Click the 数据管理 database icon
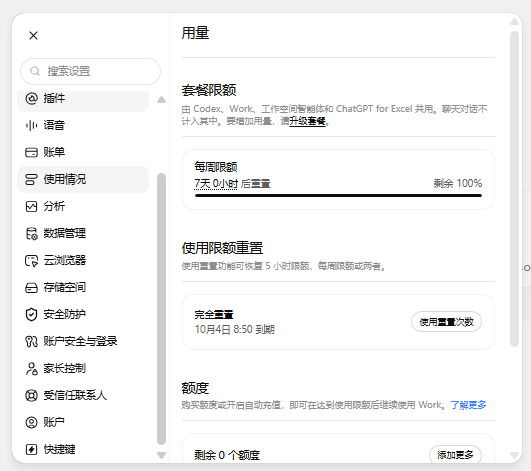The image size is (531, 471). click(31, 233)
